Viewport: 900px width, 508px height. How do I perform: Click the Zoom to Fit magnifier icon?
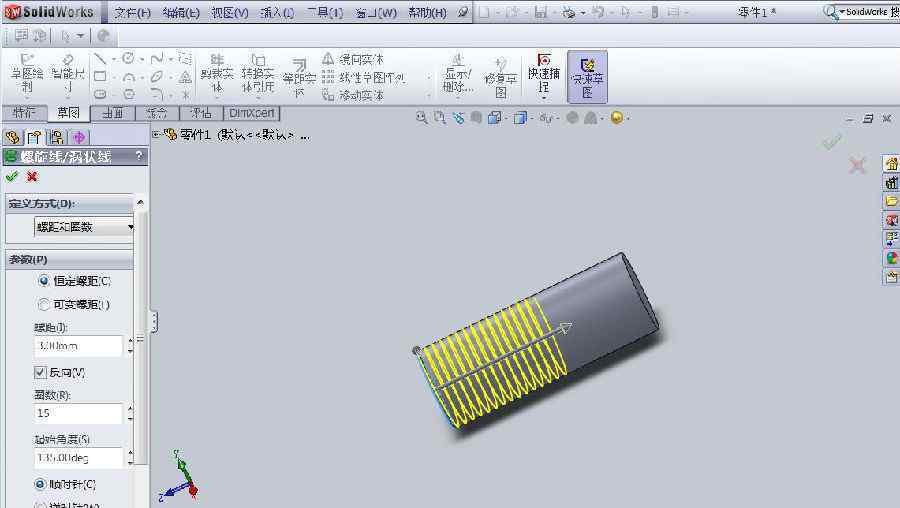[x=422, y=118]
